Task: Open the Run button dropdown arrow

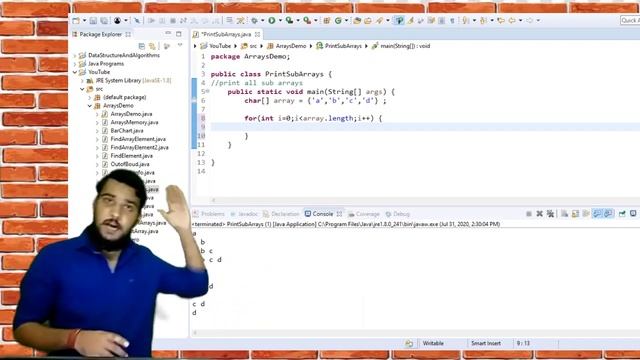Action: pyautogui.click(x=280, y=20)
